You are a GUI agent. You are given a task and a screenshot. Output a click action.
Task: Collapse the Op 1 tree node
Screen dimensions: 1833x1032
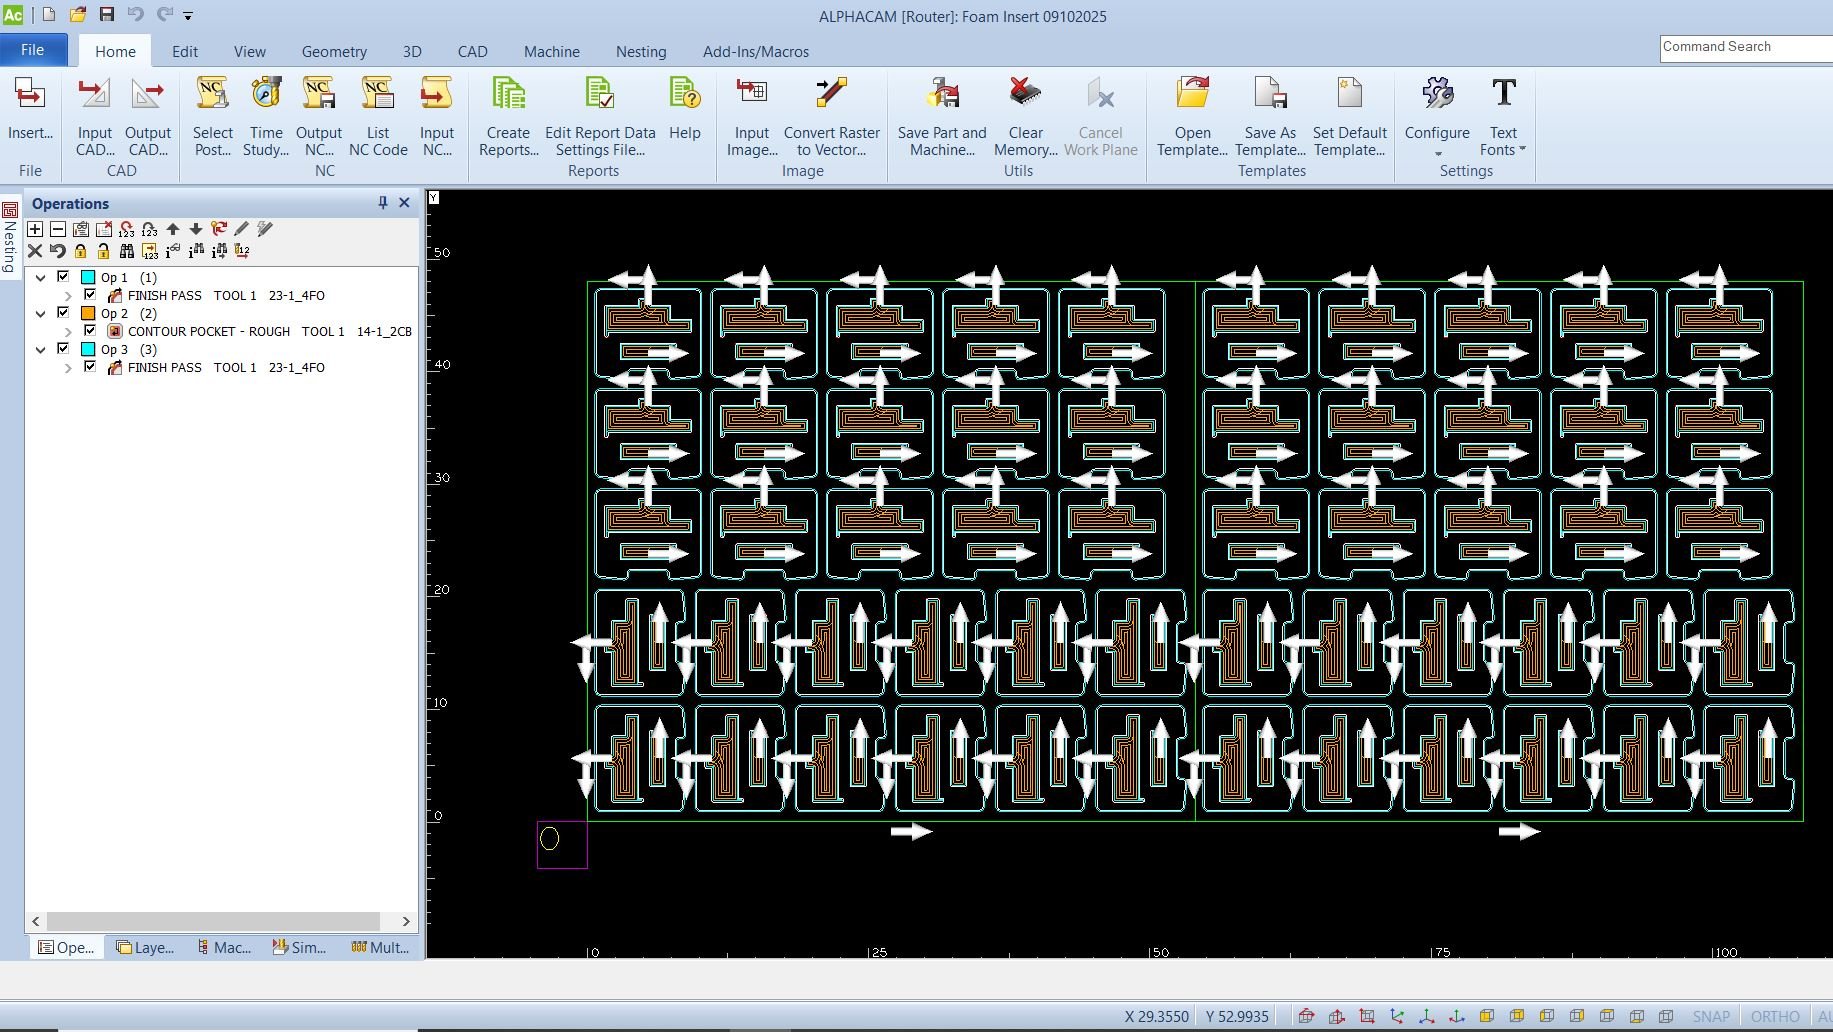(x=41, y=277)
